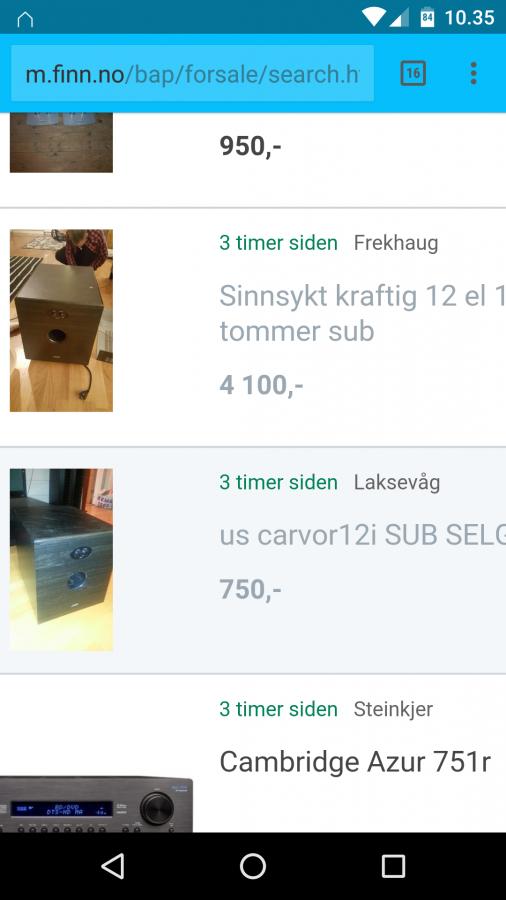
Task: Tap the battery status icon showing 84
Action: pos(427,17)
